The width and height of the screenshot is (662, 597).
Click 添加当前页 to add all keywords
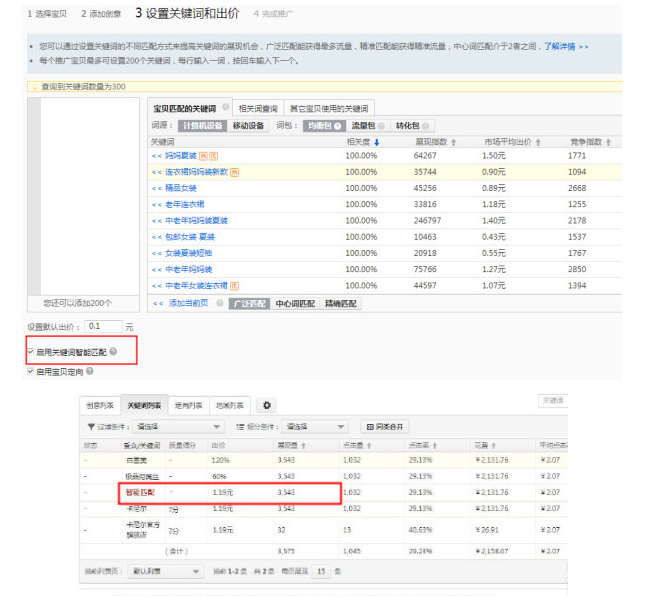pyautogui.click(x=186, y=303)
